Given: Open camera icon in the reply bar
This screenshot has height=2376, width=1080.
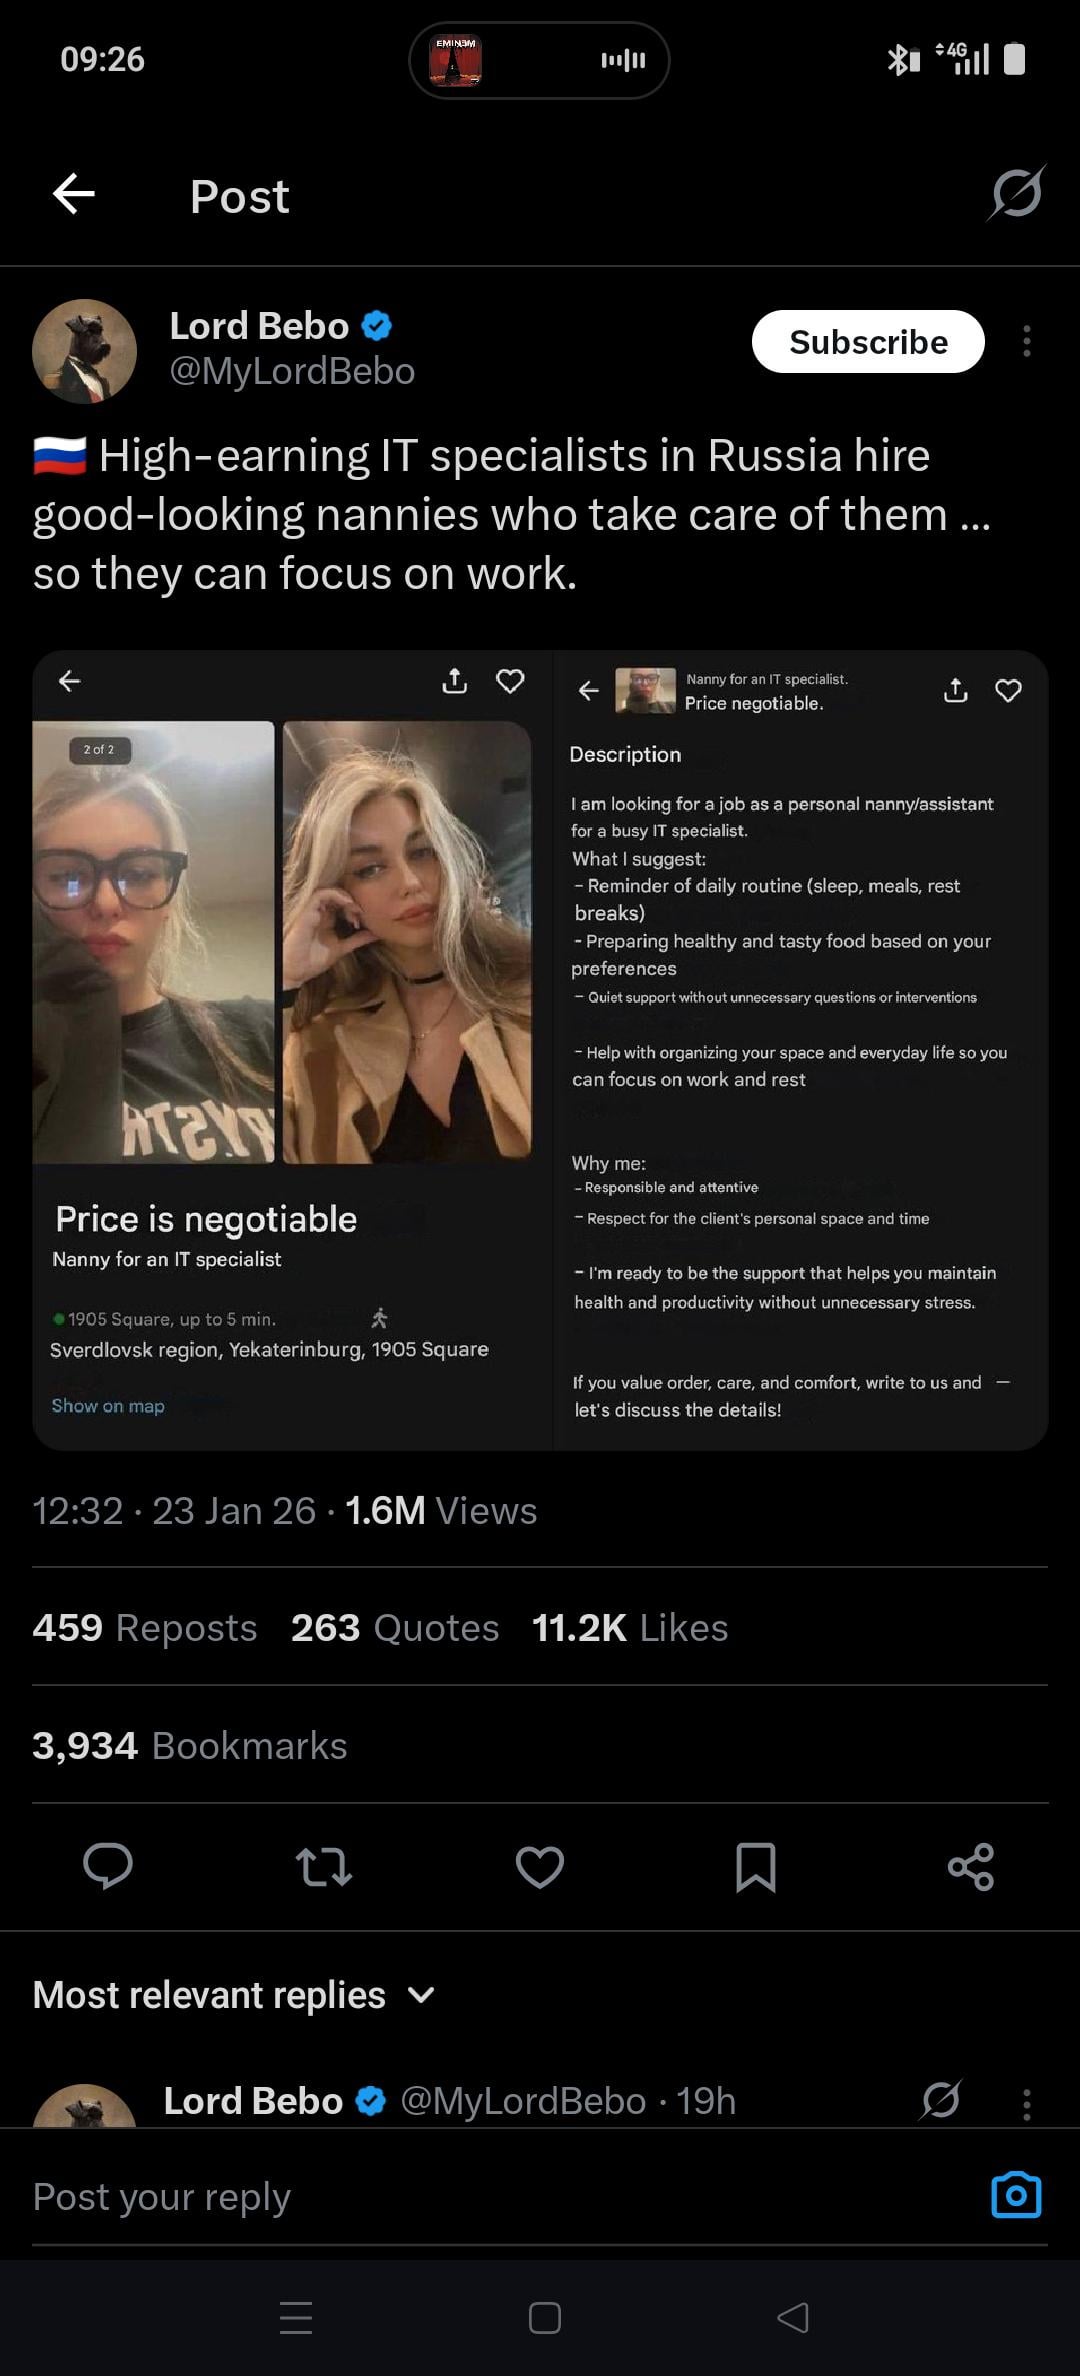Looking at the screenshot, I should (1016, 2195).
